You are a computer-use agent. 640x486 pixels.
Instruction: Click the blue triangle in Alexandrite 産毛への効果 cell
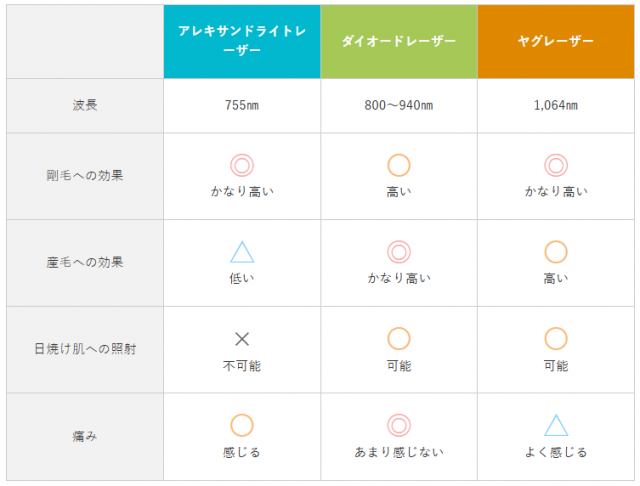coord(242,252)
